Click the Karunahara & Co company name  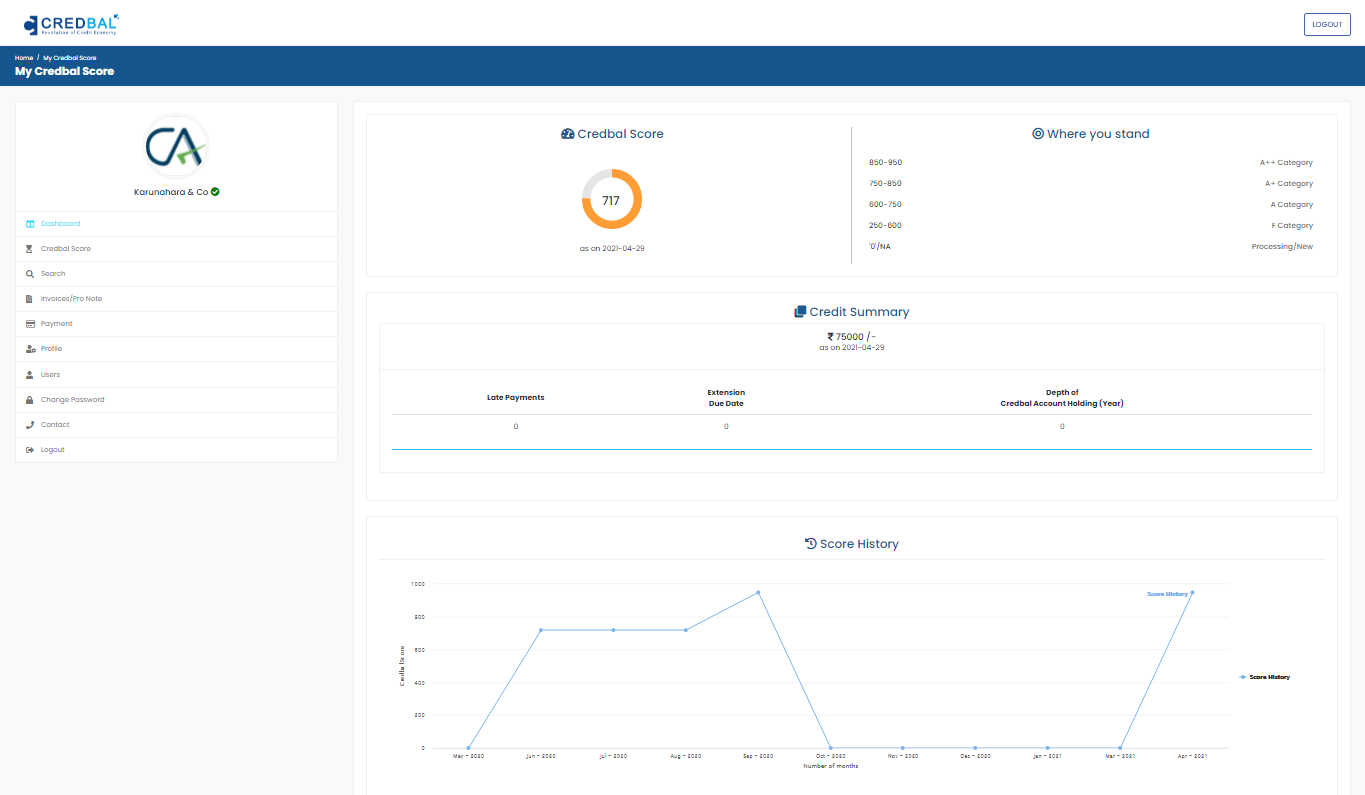[x=171, y=192]
